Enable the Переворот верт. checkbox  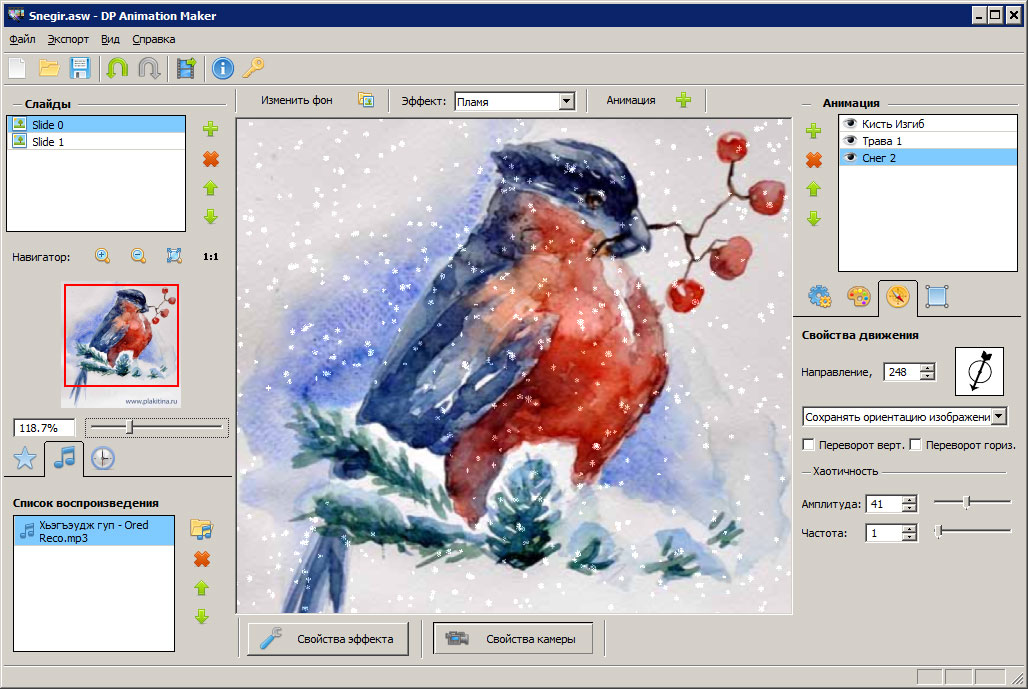[808, 444]
